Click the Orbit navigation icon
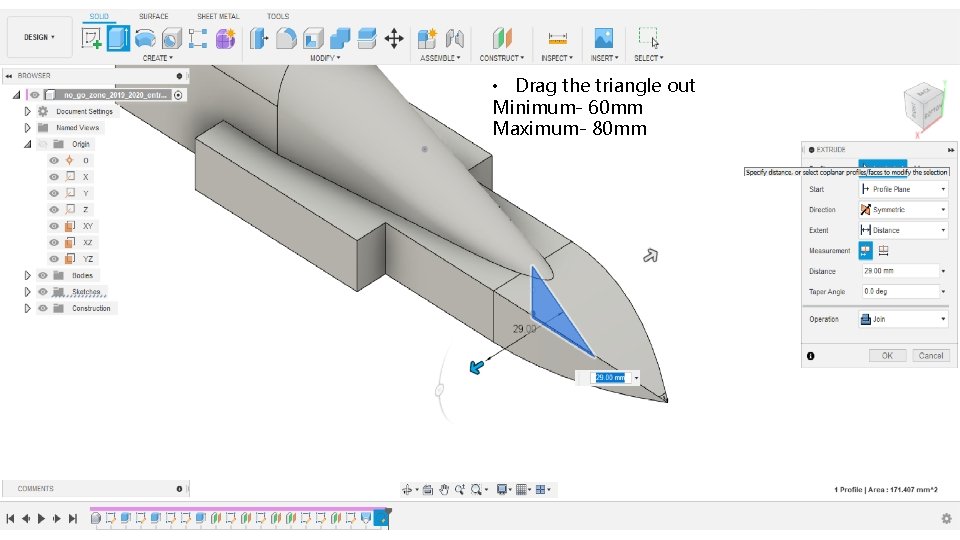 coord(407,489)
